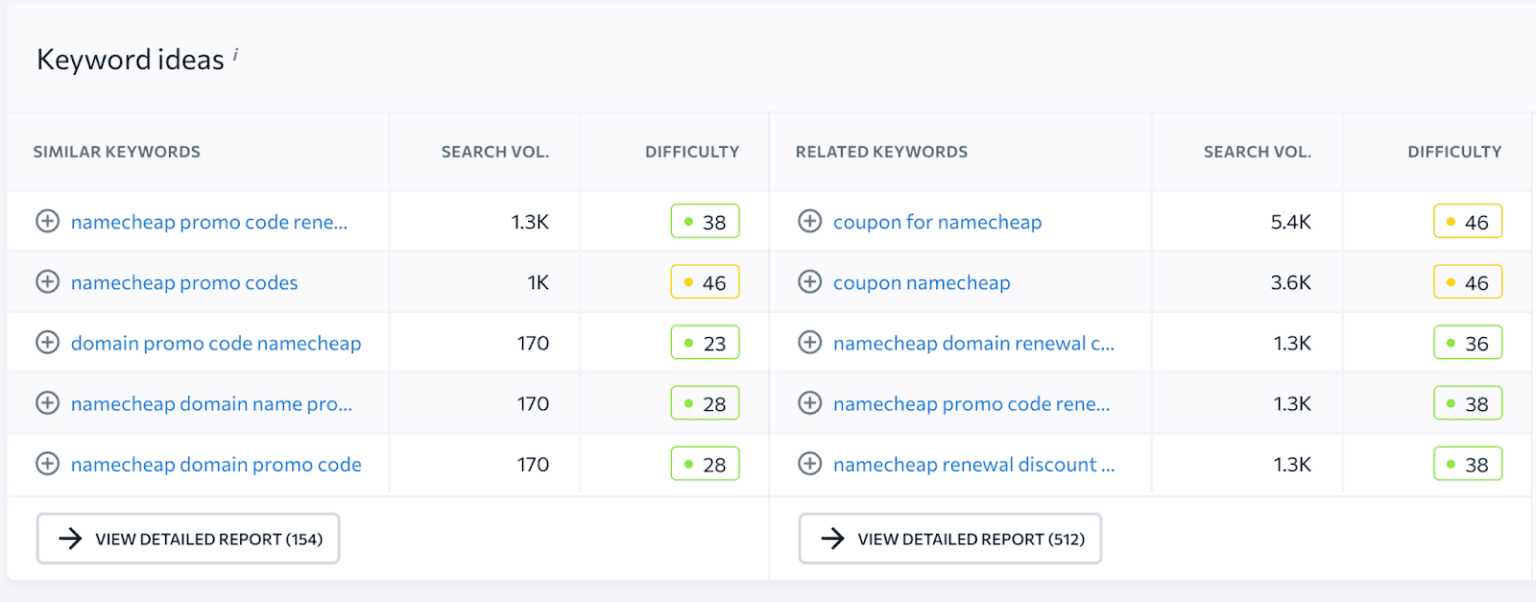The image size is (1536, 602).
Task: Click 170 volume in "namecheap domain name pro..." row
Action: coord(533,404)
